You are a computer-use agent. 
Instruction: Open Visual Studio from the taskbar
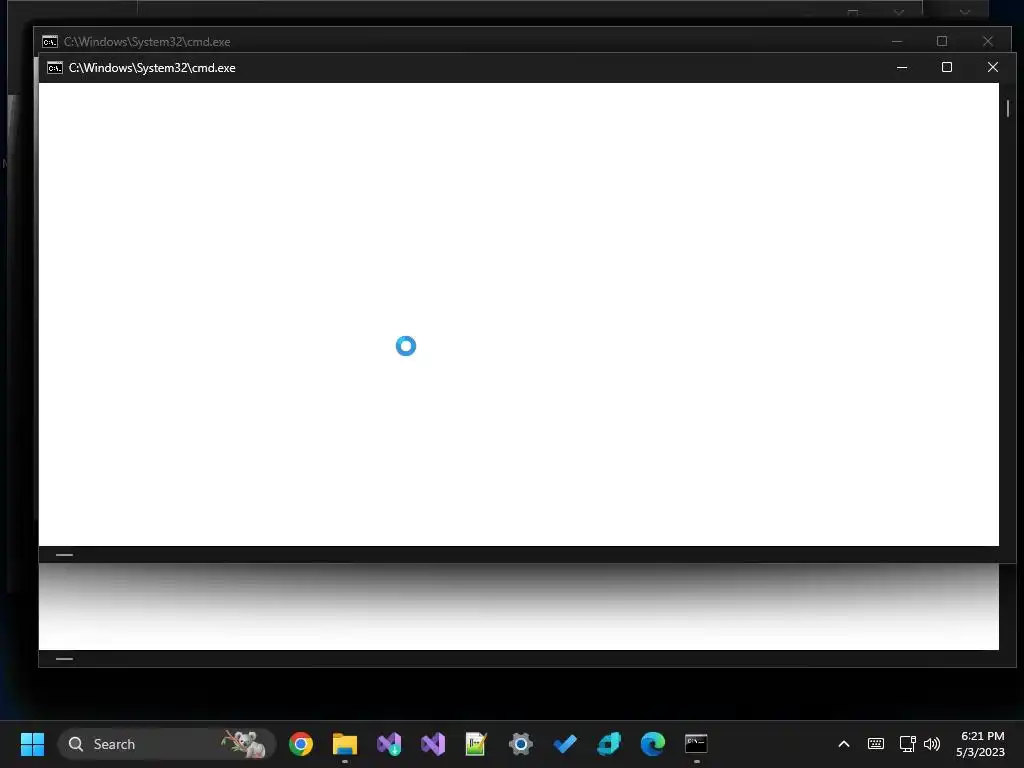[433, 744]
